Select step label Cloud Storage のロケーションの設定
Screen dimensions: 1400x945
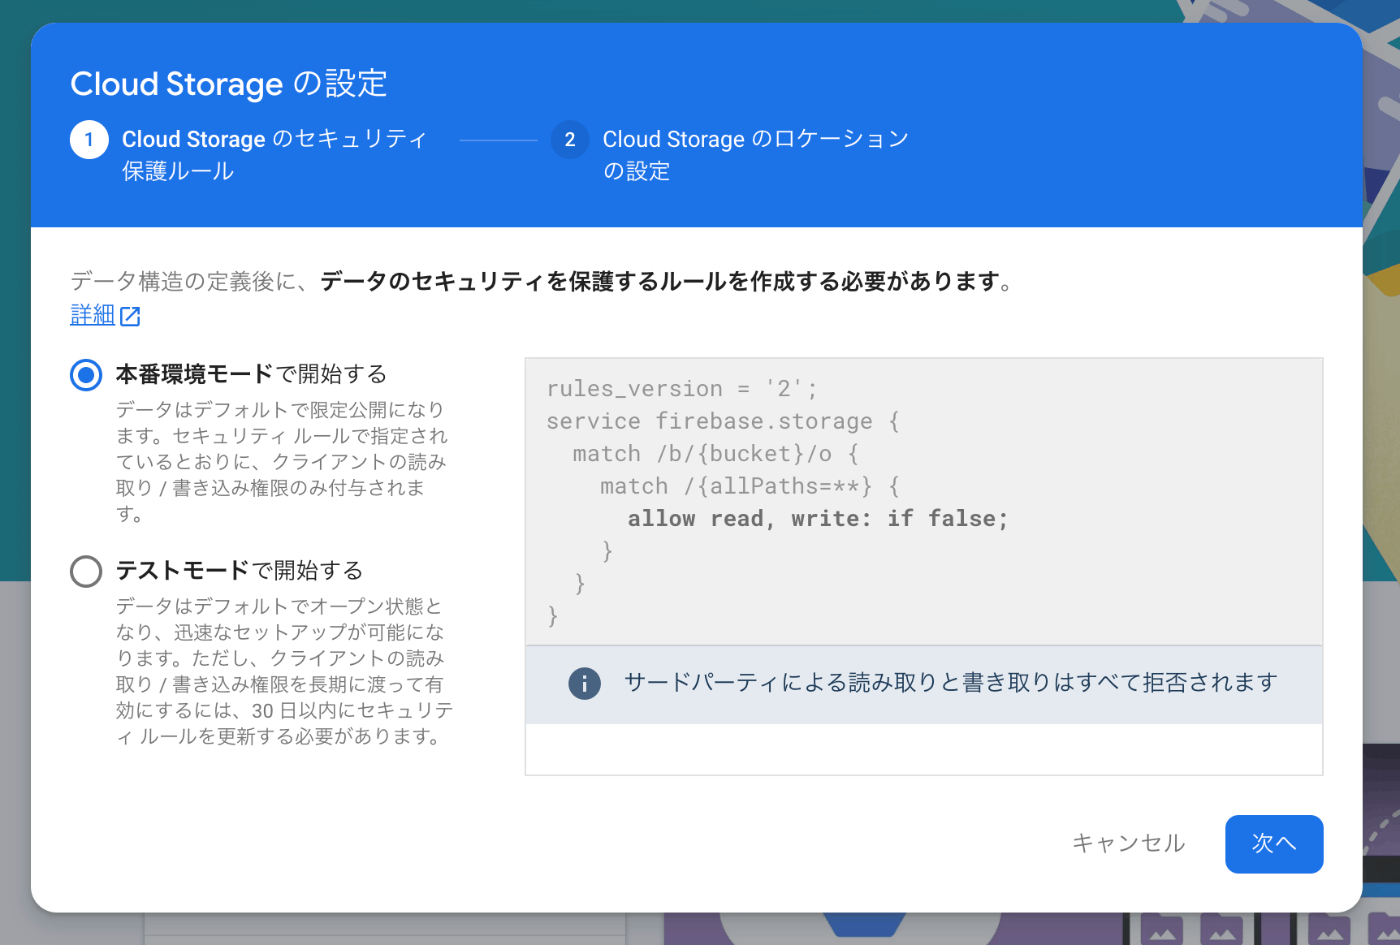point(756,155)
